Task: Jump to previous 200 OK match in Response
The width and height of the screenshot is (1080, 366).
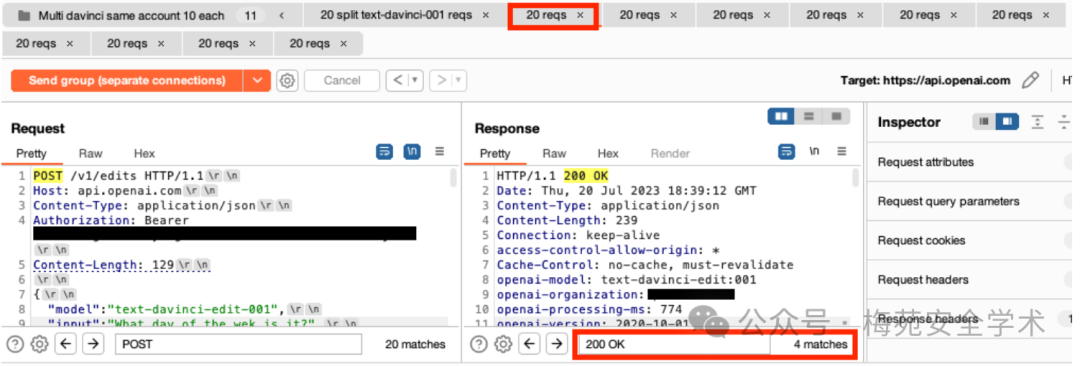Action: [x=529, y=343]
